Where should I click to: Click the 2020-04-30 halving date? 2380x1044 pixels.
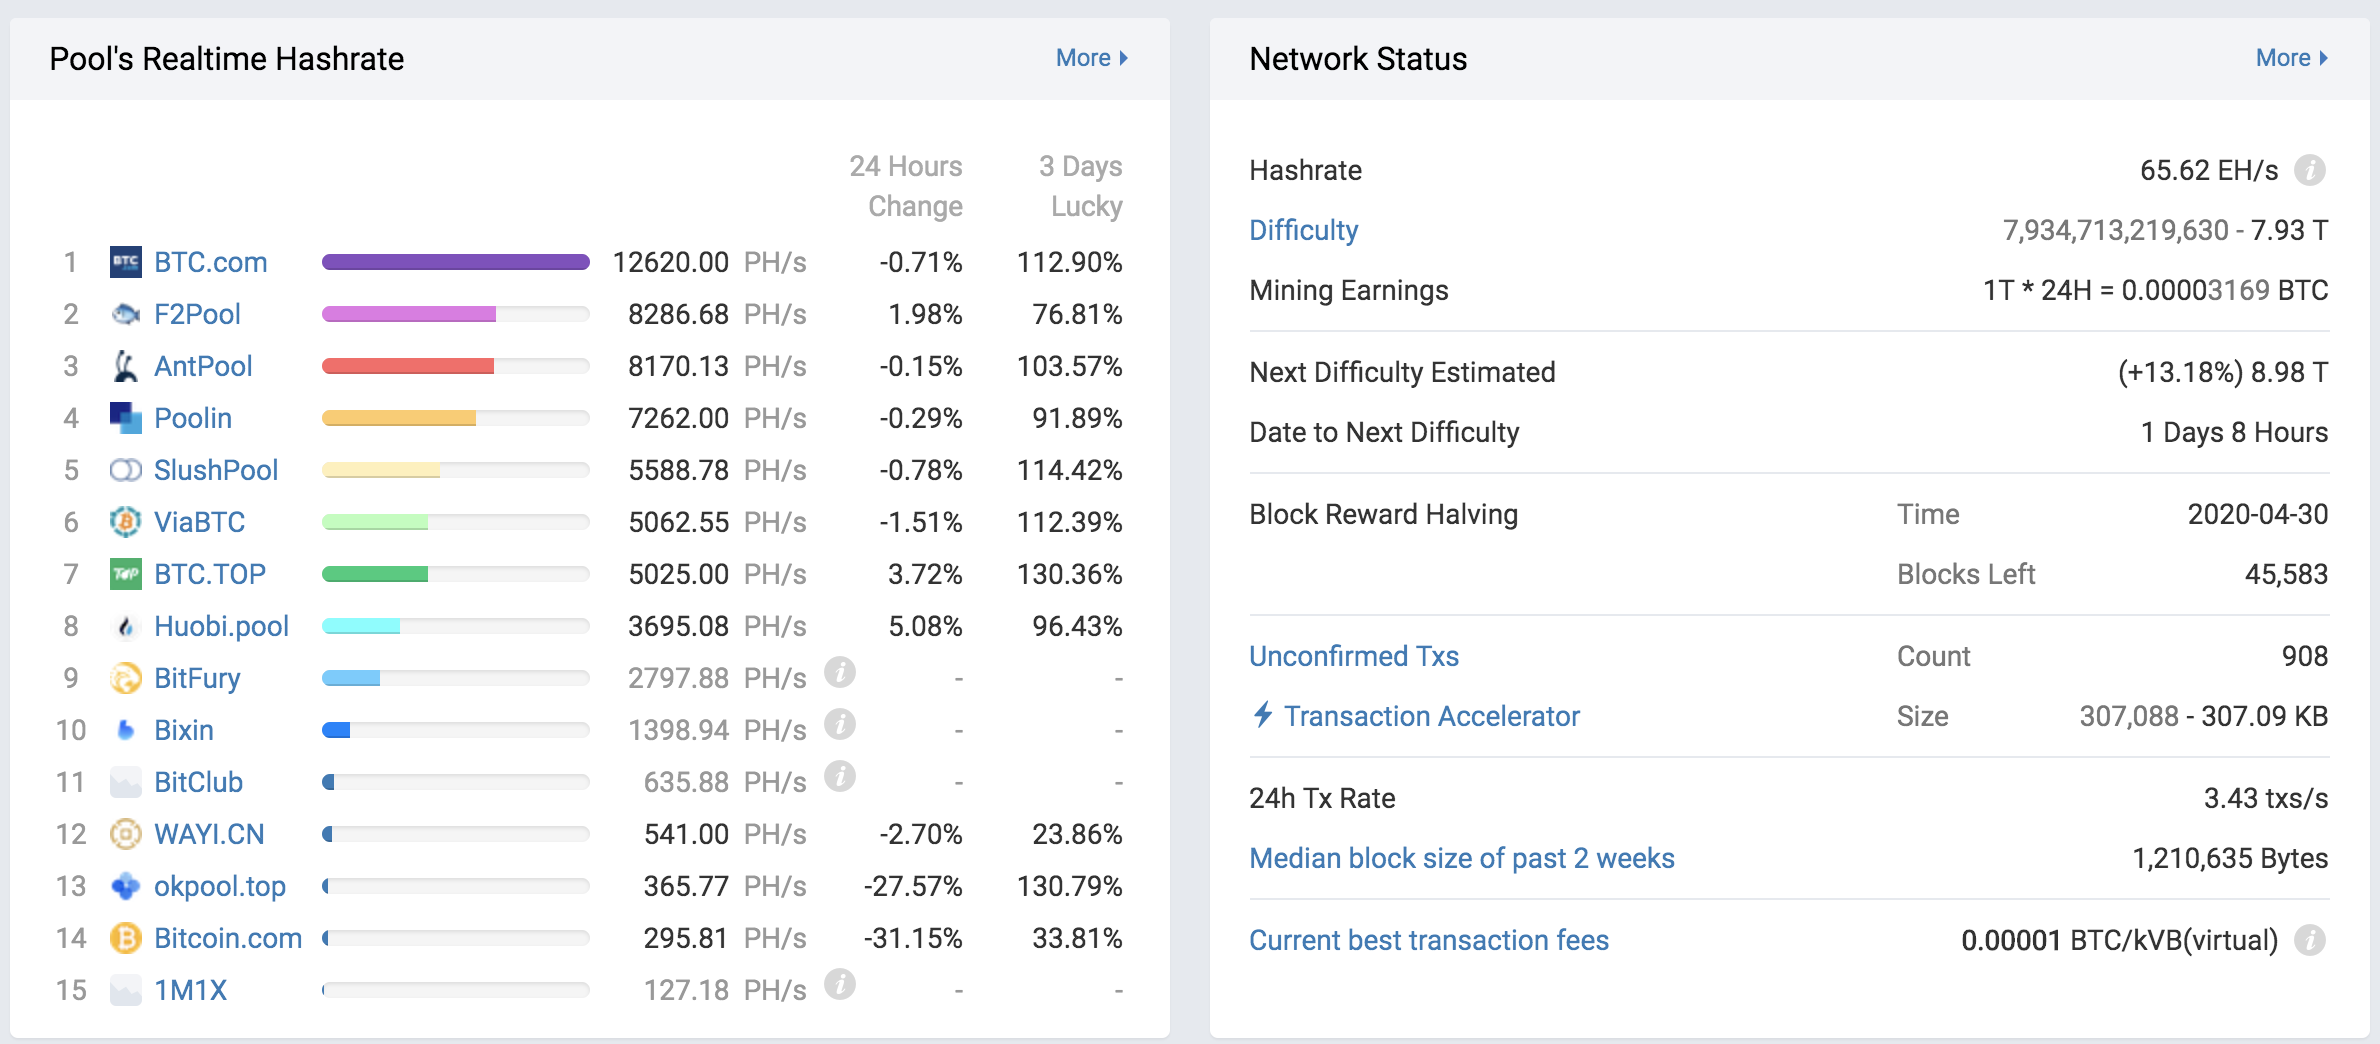(x=2258, y=514)
